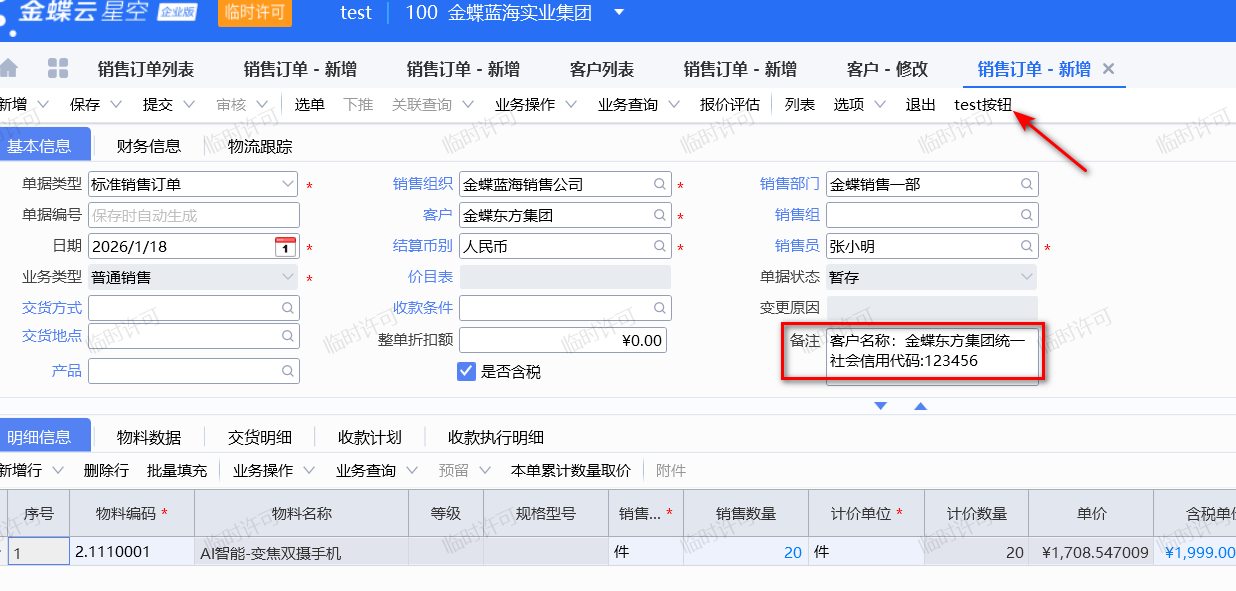Click search icon in 销售组织 field

point(660,184)
